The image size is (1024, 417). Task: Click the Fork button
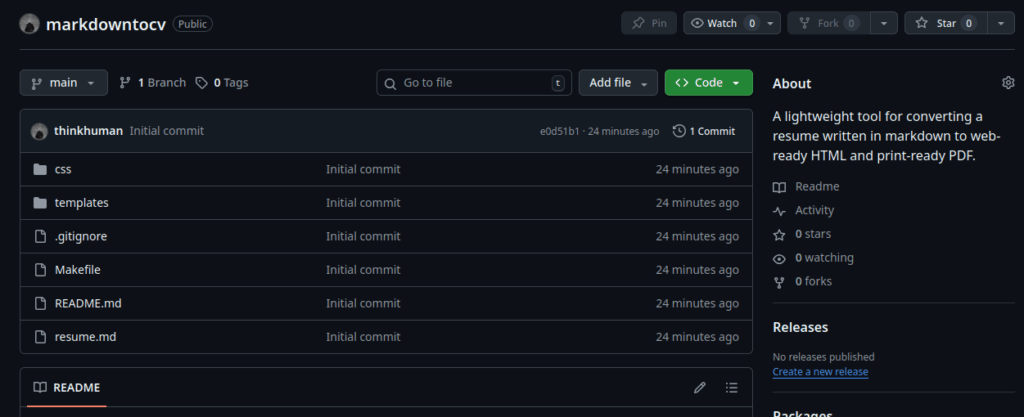coord(829,23)
